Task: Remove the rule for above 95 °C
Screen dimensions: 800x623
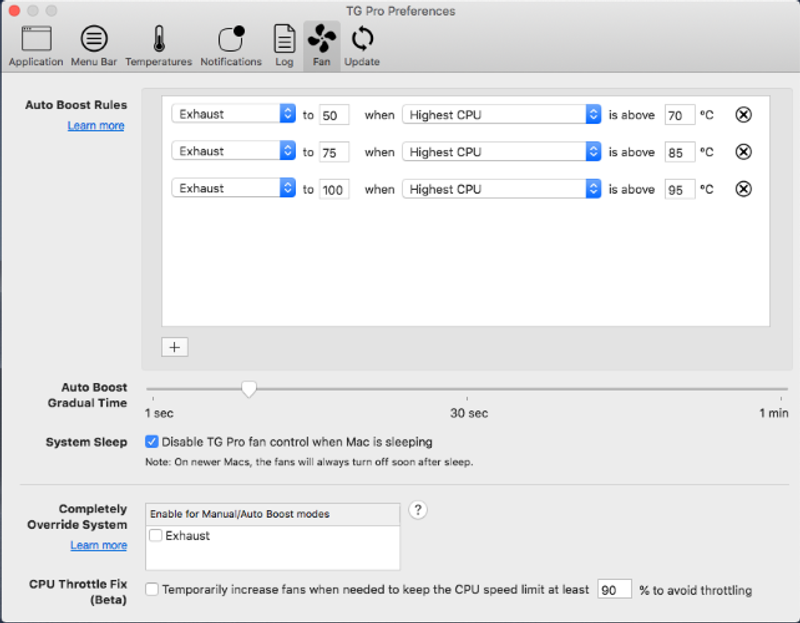Action: click(743, 189)
